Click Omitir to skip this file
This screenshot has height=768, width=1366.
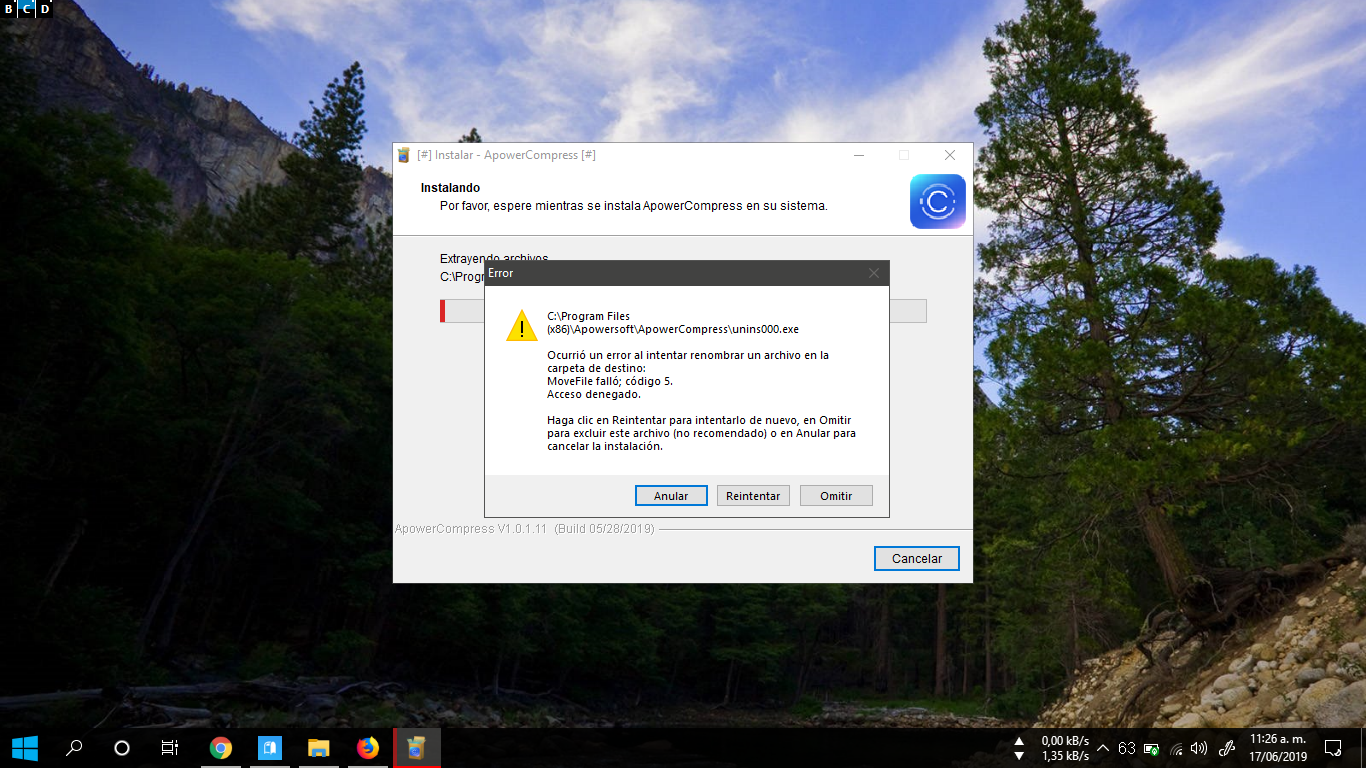pos(836,496)
